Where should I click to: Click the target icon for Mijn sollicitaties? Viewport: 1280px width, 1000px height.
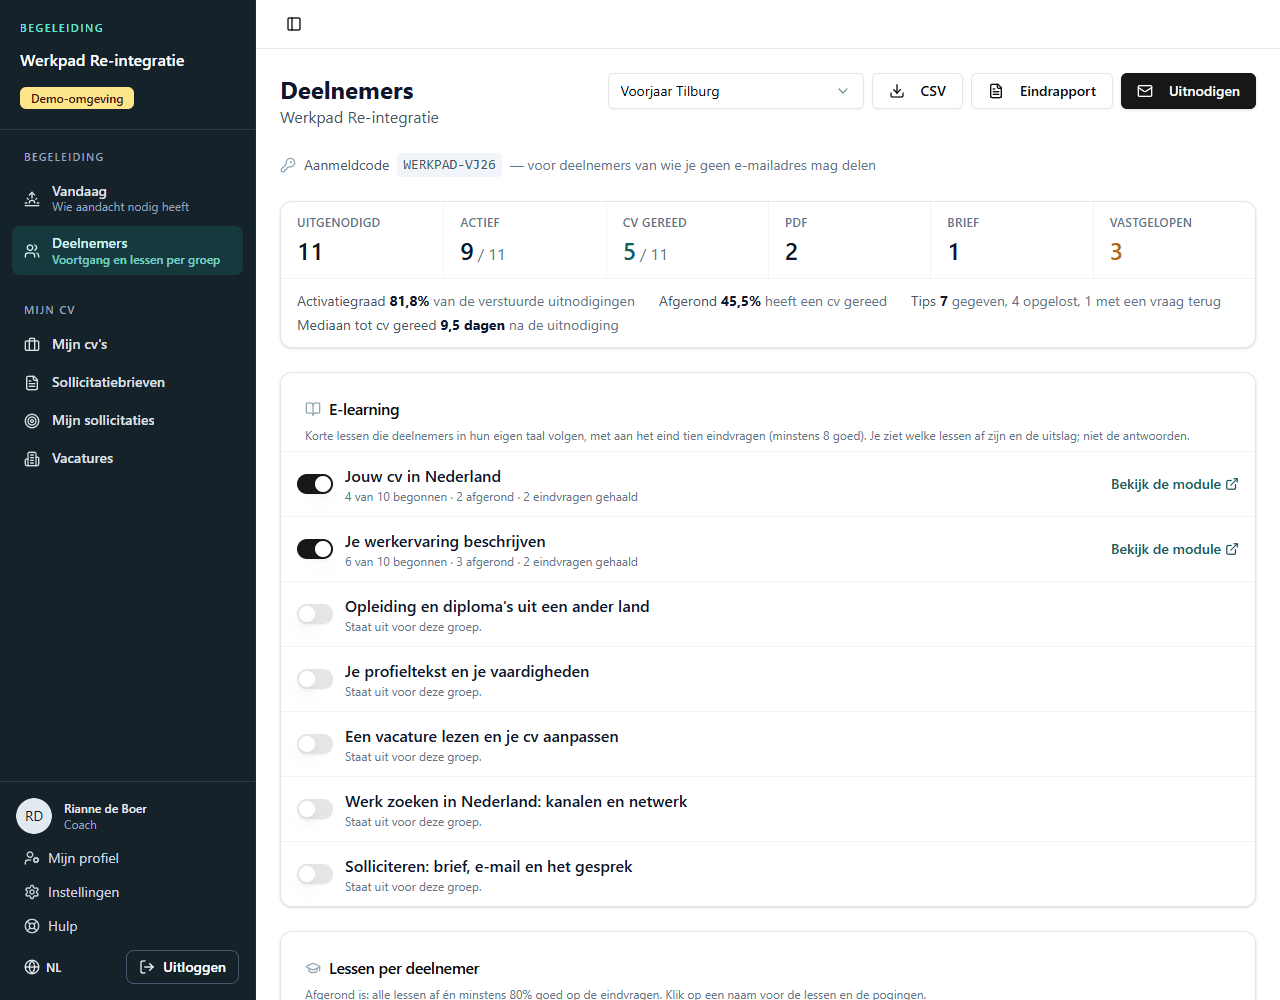tap(32, 421)
